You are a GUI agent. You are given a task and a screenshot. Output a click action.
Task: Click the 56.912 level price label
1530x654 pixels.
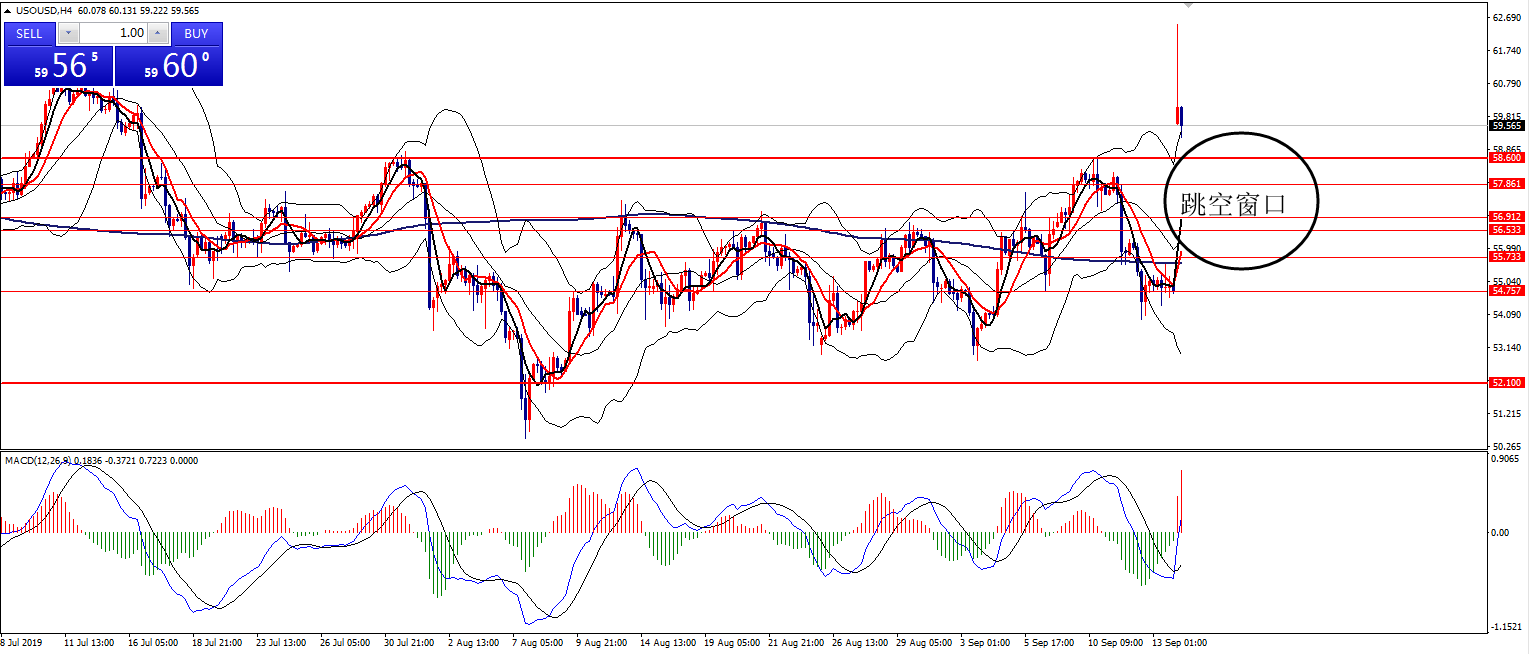[x=1507, y=216]
